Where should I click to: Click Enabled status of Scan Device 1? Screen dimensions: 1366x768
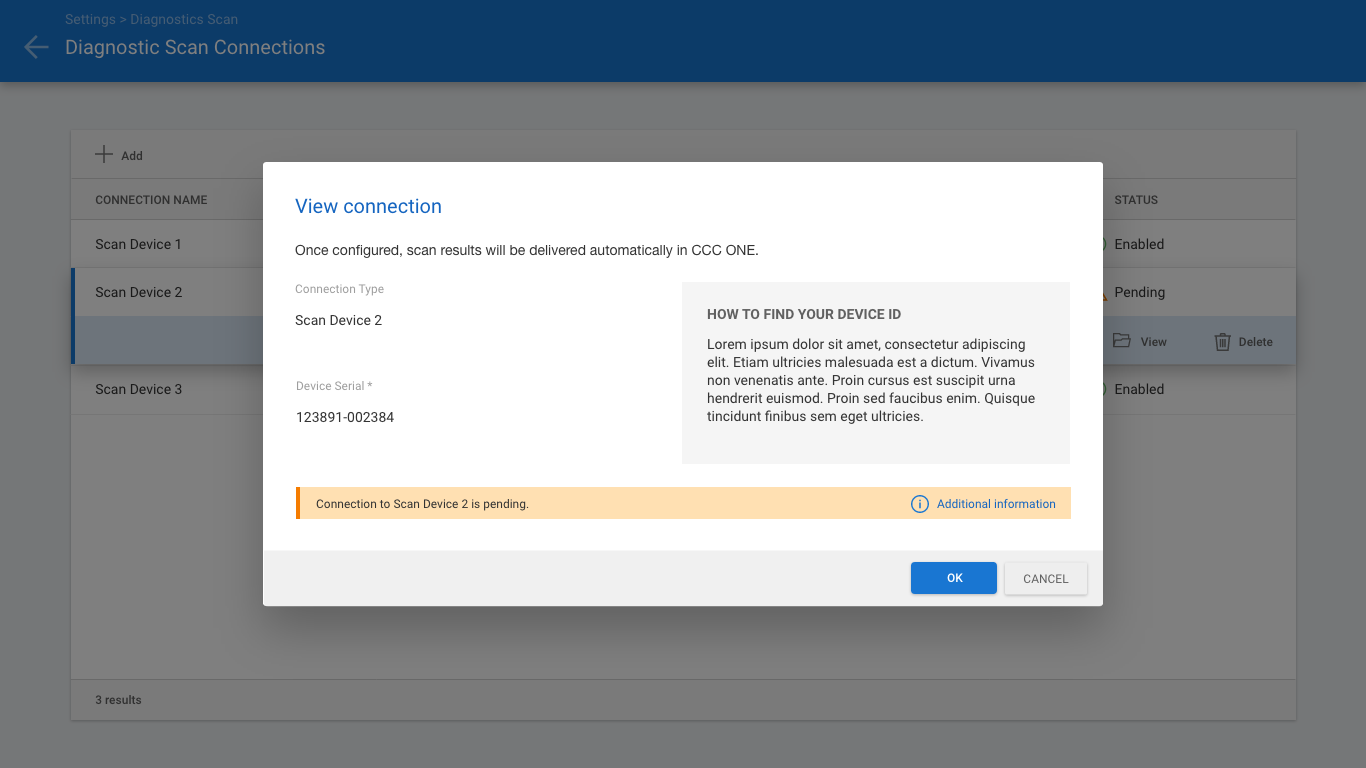1139,244
